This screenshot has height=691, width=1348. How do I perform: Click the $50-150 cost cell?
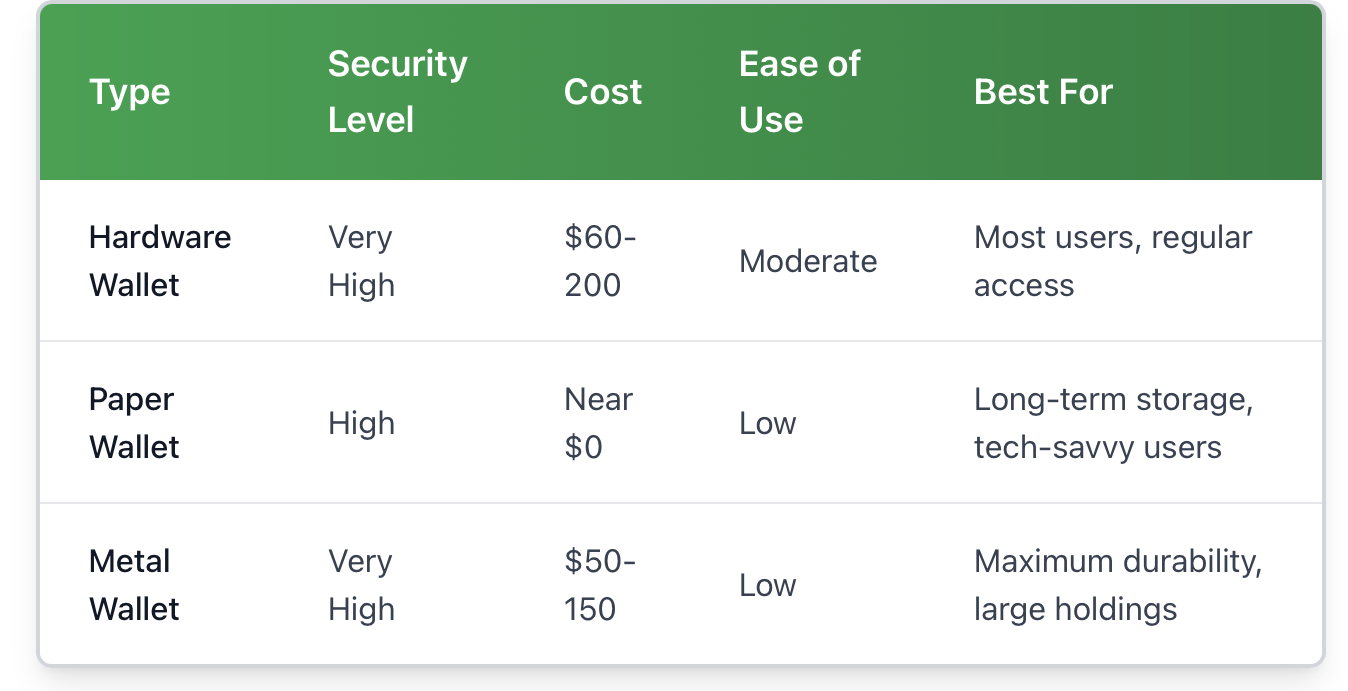click(599, 585)
